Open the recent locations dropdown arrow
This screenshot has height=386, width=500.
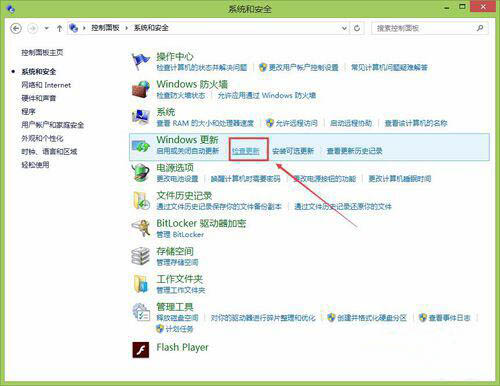(47, 28)
